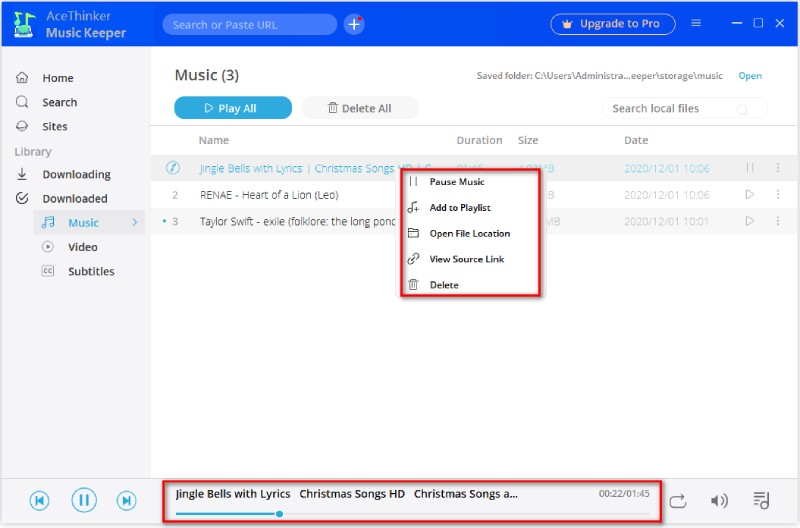Open Search page from sidebar
Image resolution: width=800 pixels, height=528 pixels.
(x=59, y=102)
